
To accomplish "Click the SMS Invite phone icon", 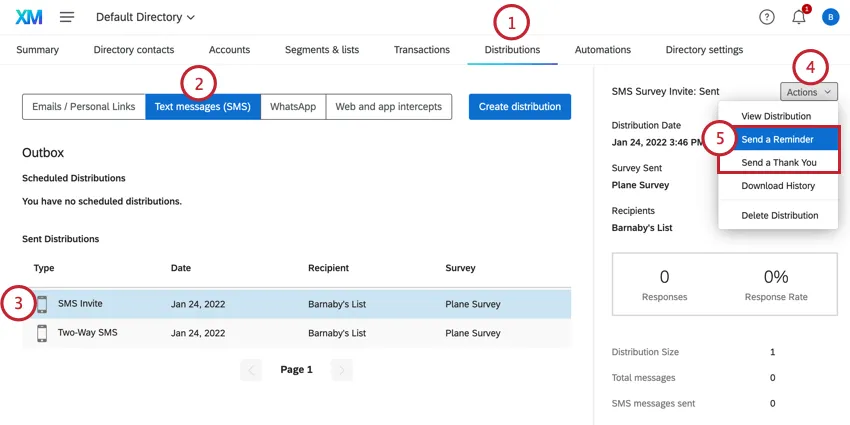I will (42, 304).
